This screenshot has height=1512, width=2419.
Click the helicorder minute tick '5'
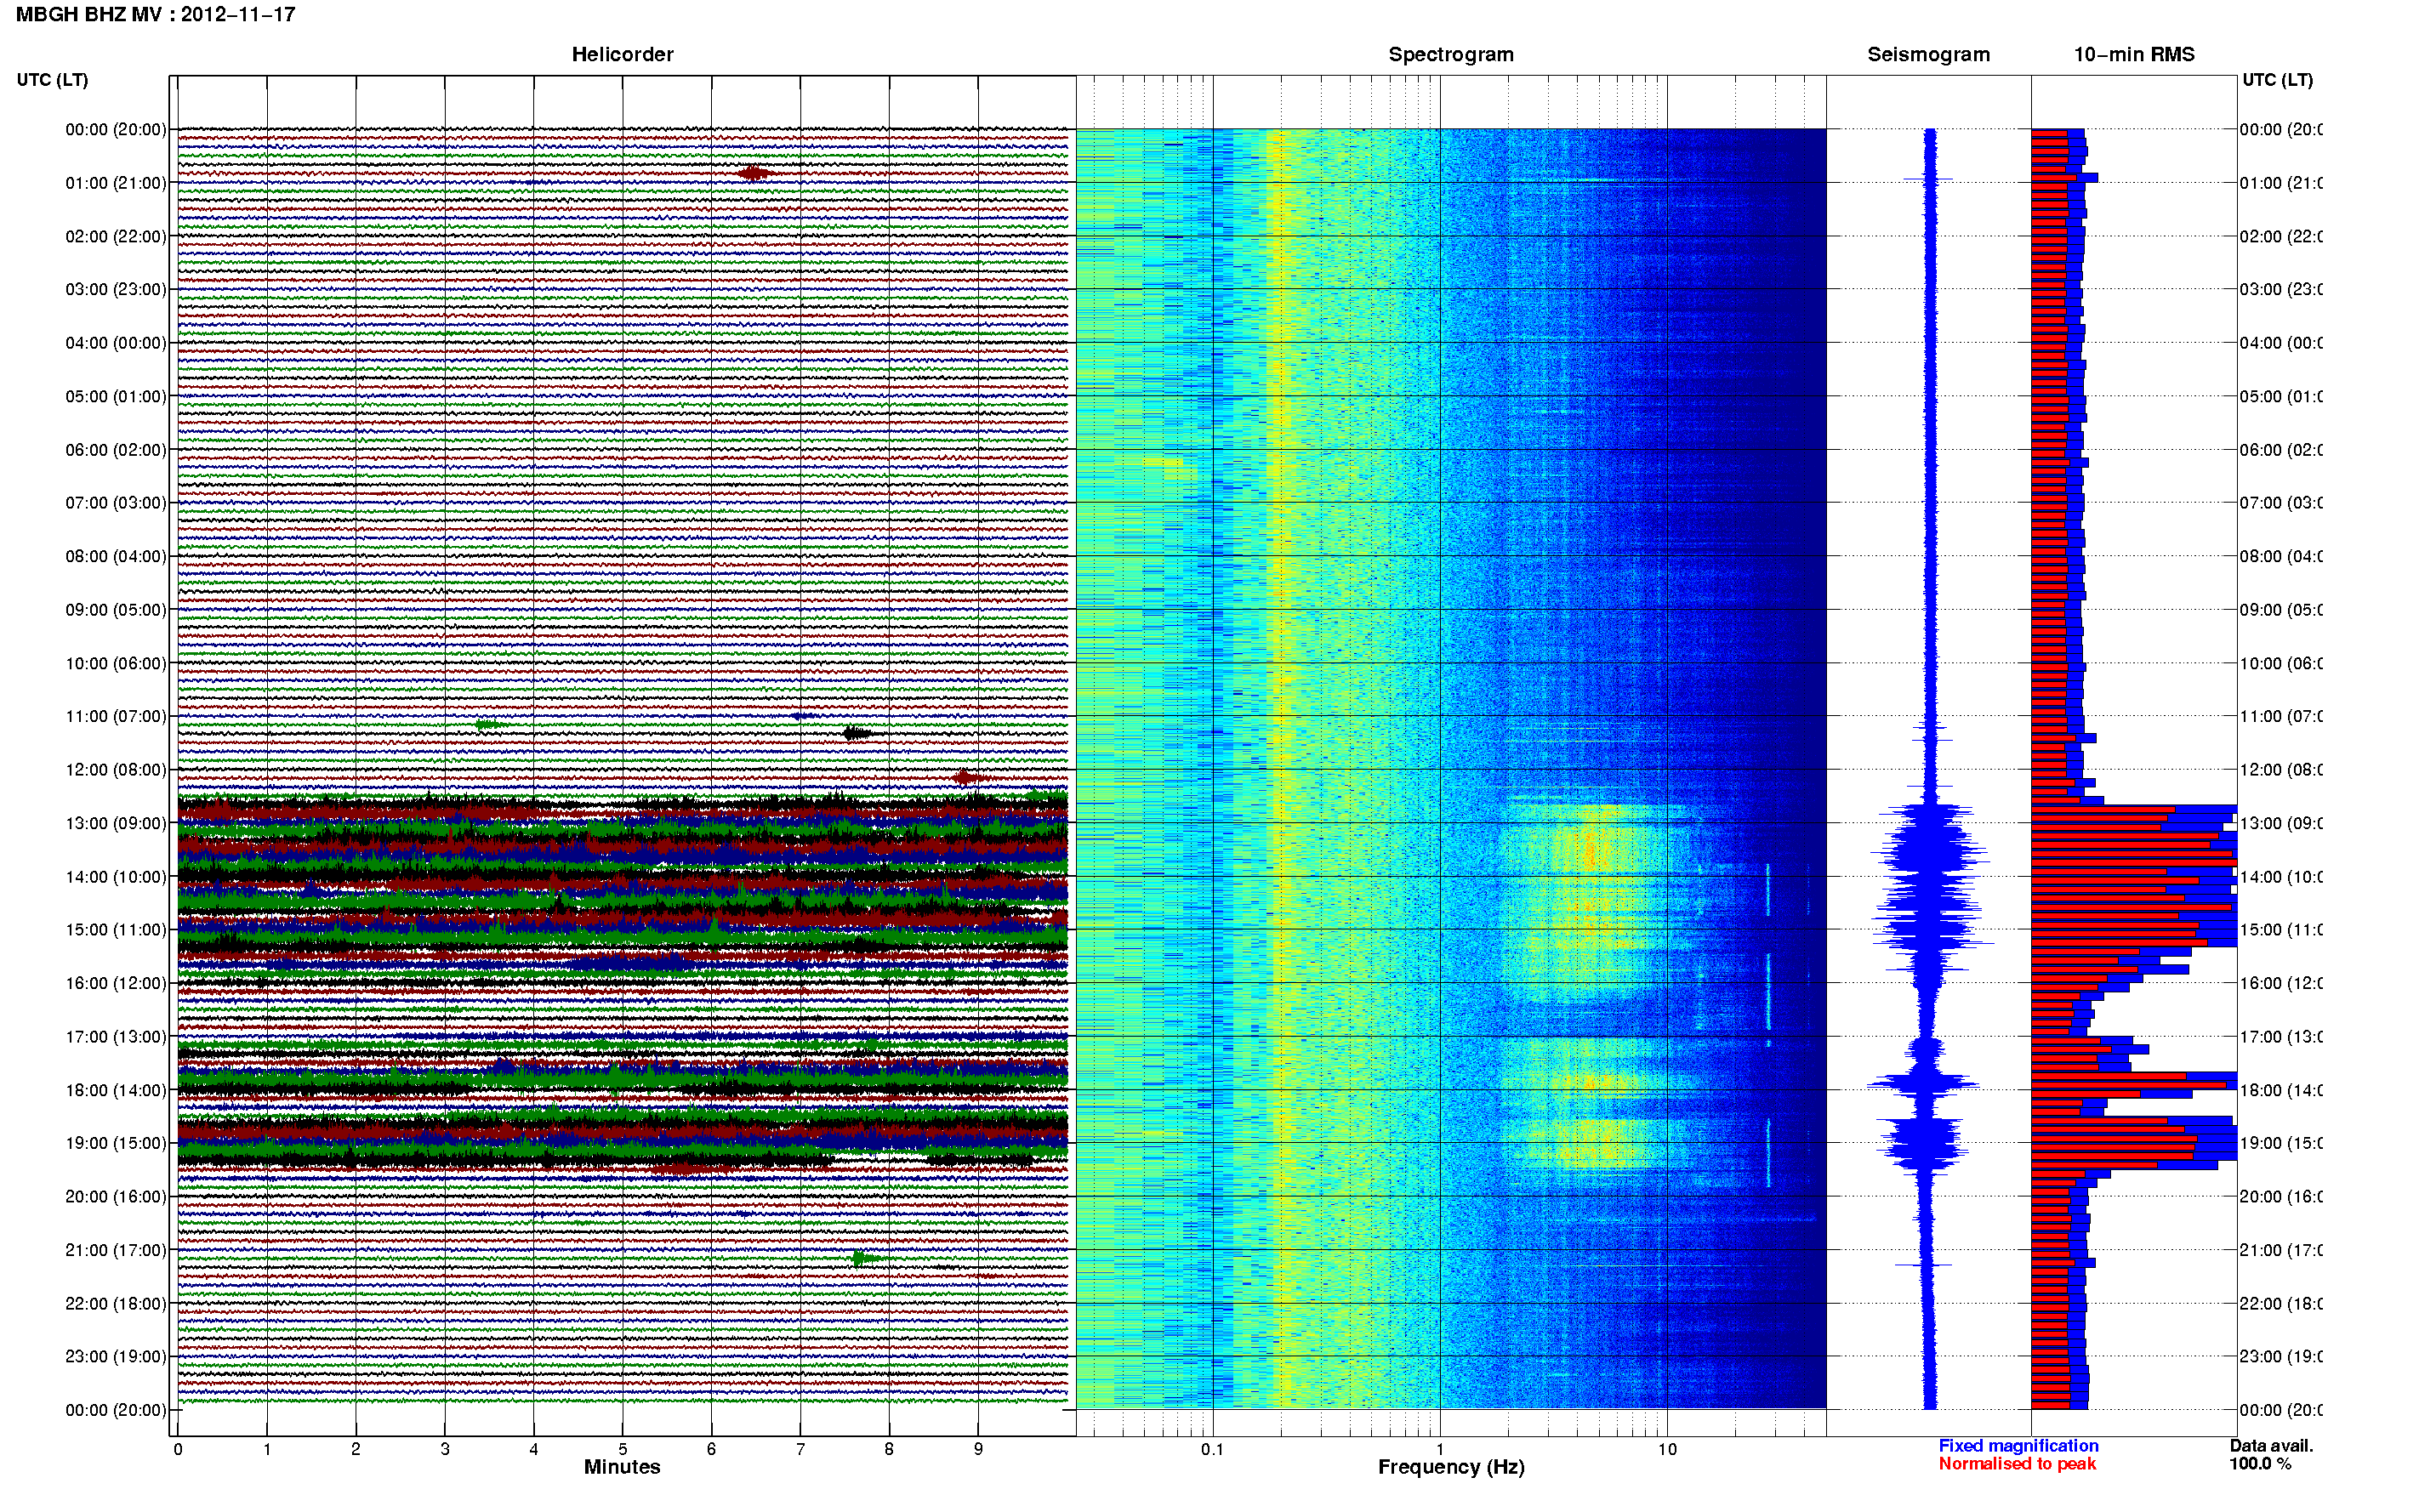(622, 1449)
